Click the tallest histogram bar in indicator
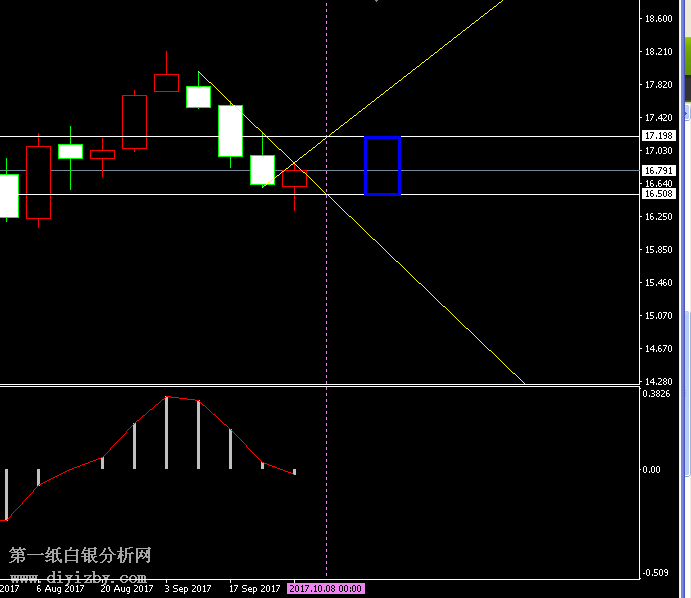This screenshot has height=598, width=691. [x=167, y=432]
